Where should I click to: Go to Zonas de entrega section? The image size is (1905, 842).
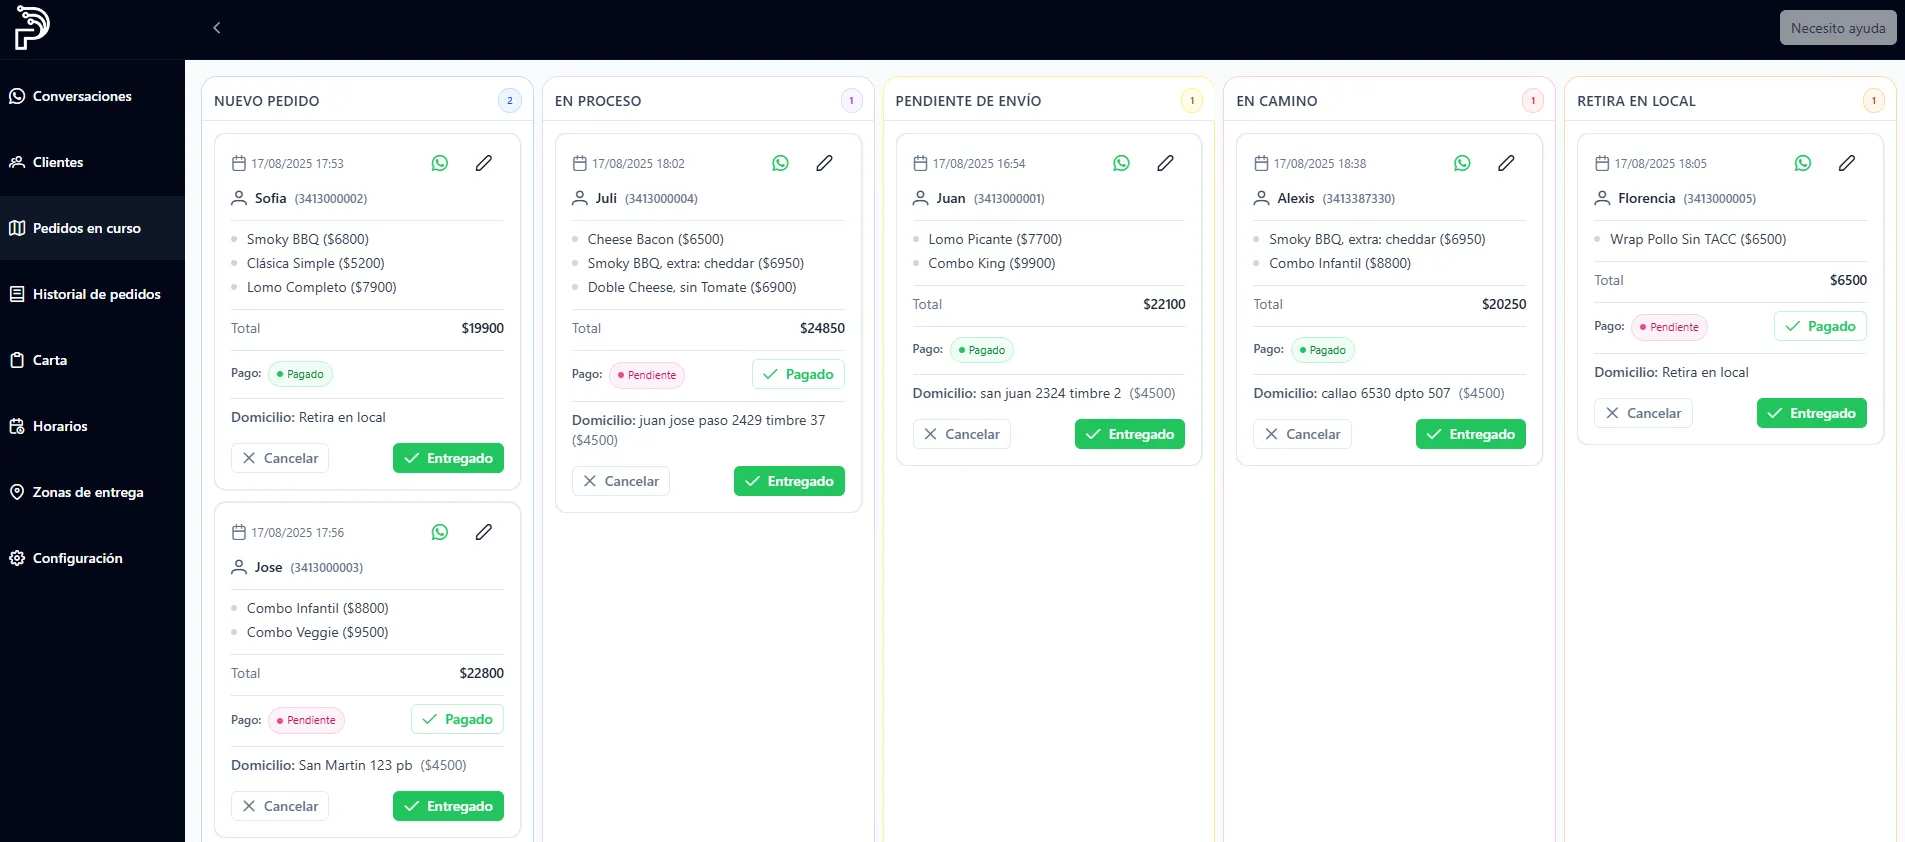[x=88, y=492]
